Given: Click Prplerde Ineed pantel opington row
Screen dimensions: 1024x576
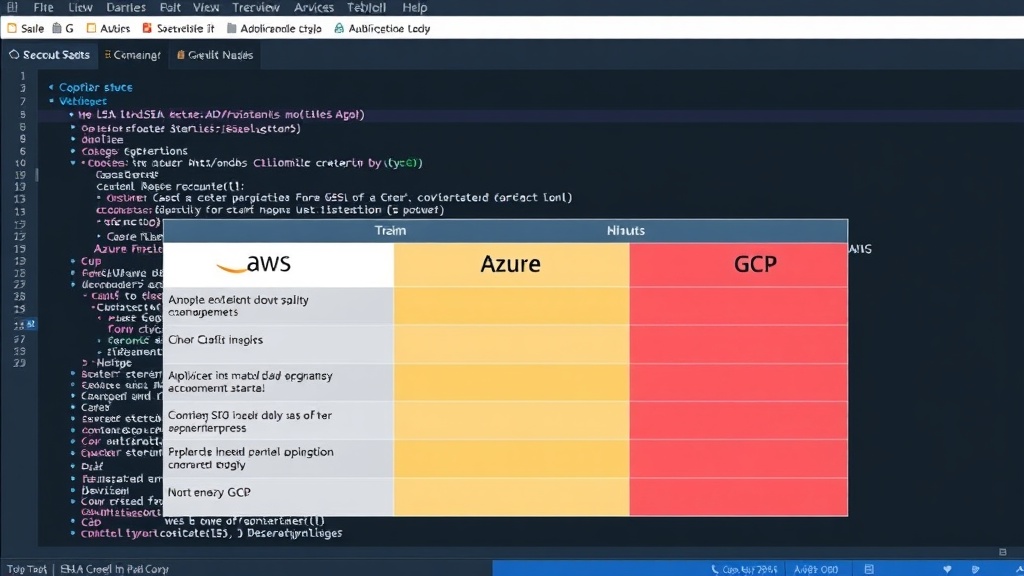Looking at the screenshot, I should tap(278, 458).
